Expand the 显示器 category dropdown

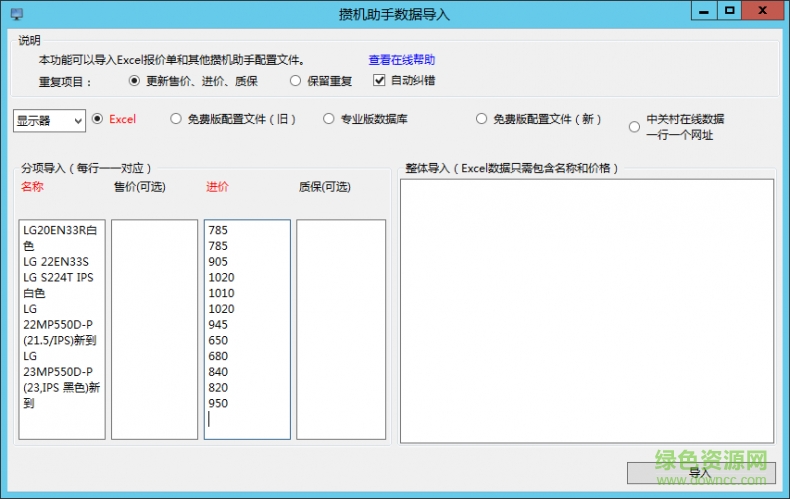click(49, 120)
